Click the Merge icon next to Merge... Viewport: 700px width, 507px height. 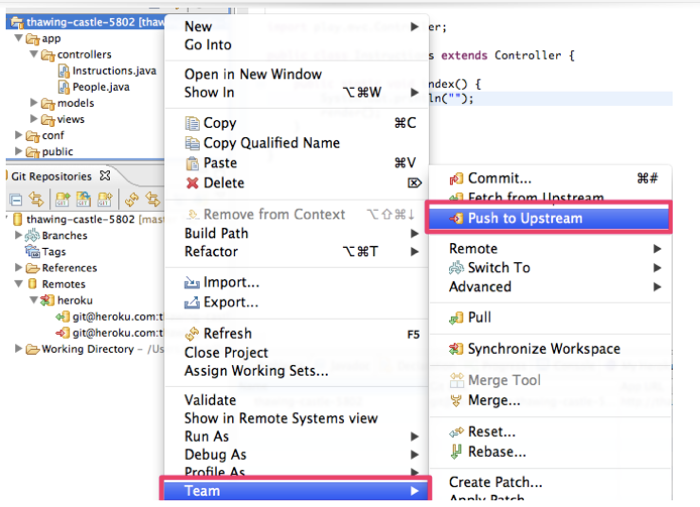(456, 400)
